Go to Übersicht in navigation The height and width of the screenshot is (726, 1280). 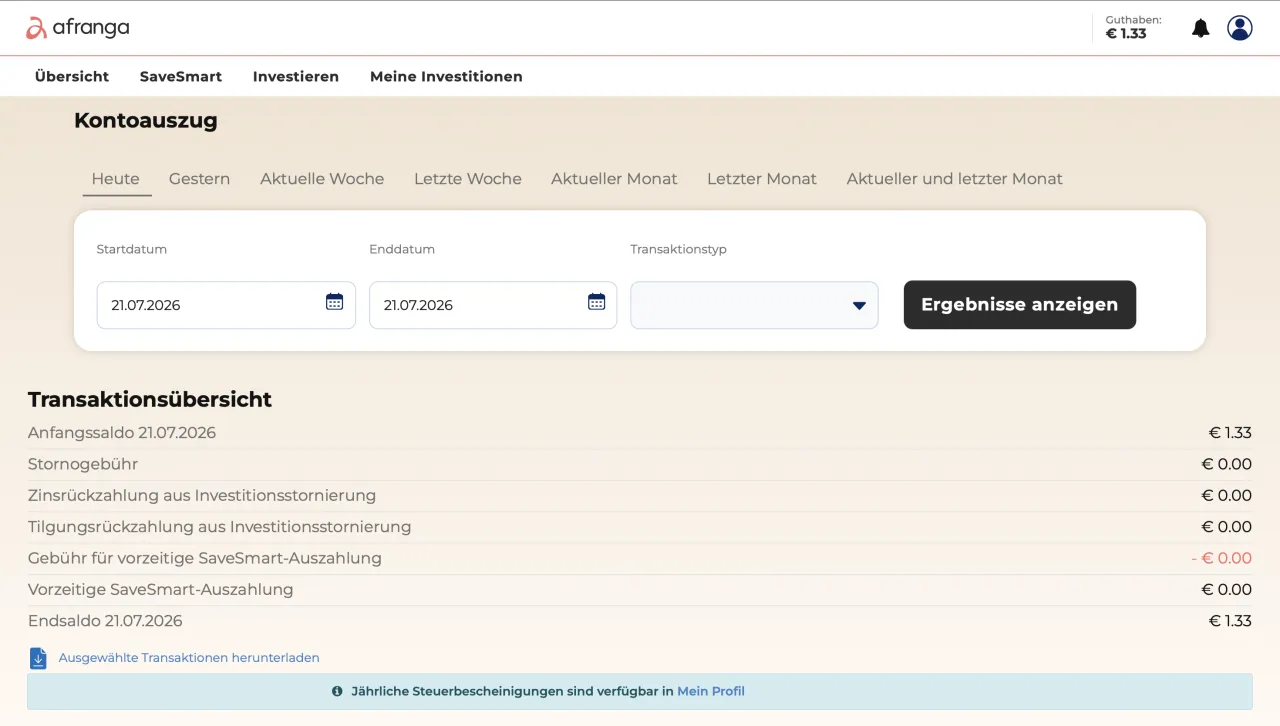72,76
